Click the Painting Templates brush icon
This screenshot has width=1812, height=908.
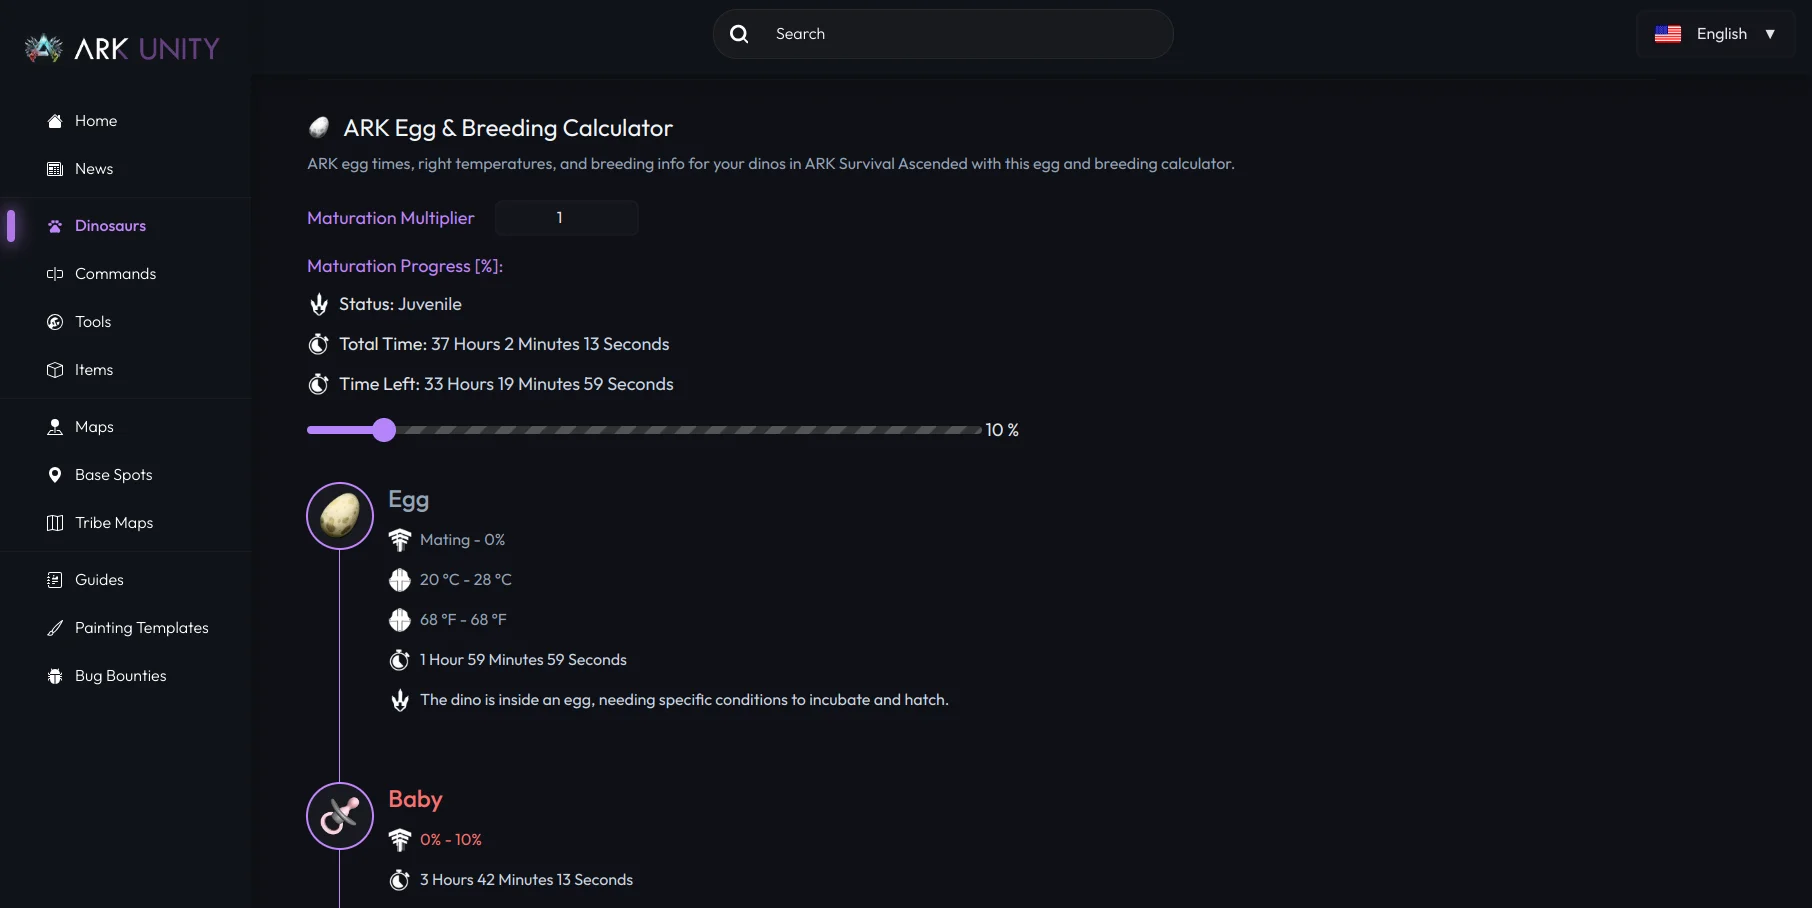[55, 628]
